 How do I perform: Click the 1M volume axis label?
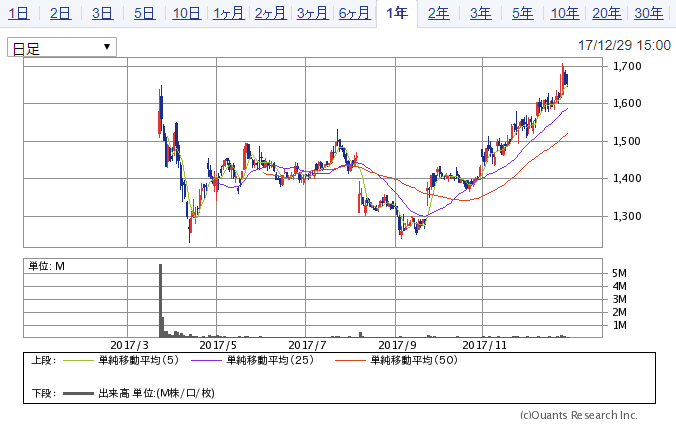pos(620,325)
